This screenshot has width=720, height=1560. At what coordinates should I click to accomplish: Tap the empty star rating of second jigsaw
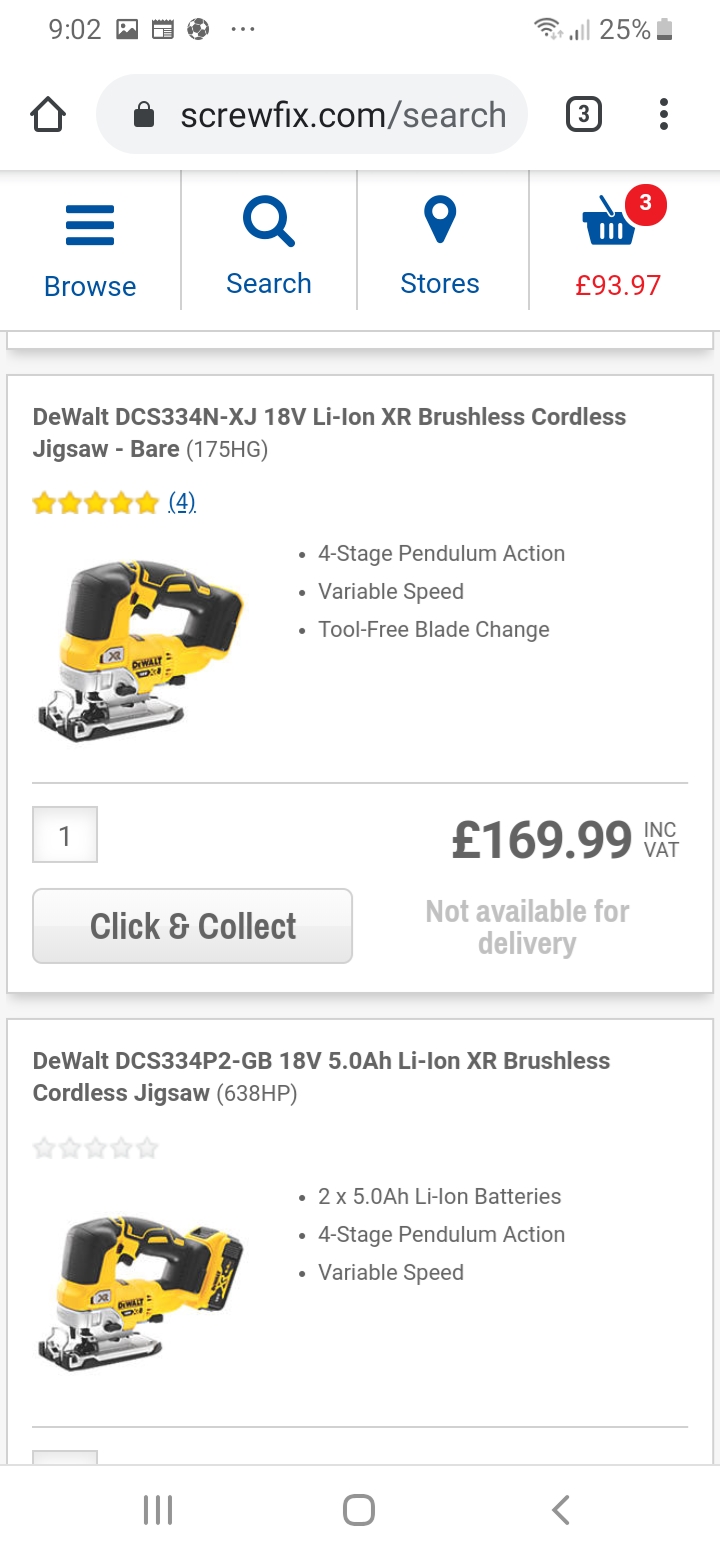tap(96, 1147)
